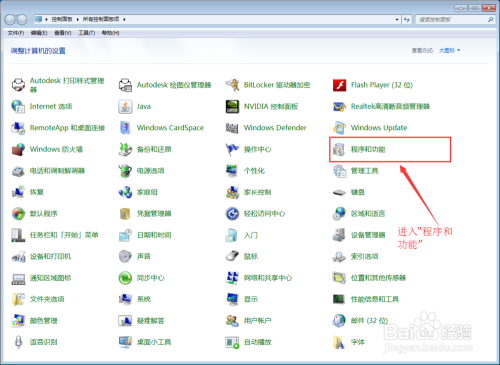This screenshot has width=500, height=365.
Task: Open 字体 icon
Action: [x=339, y=342]
